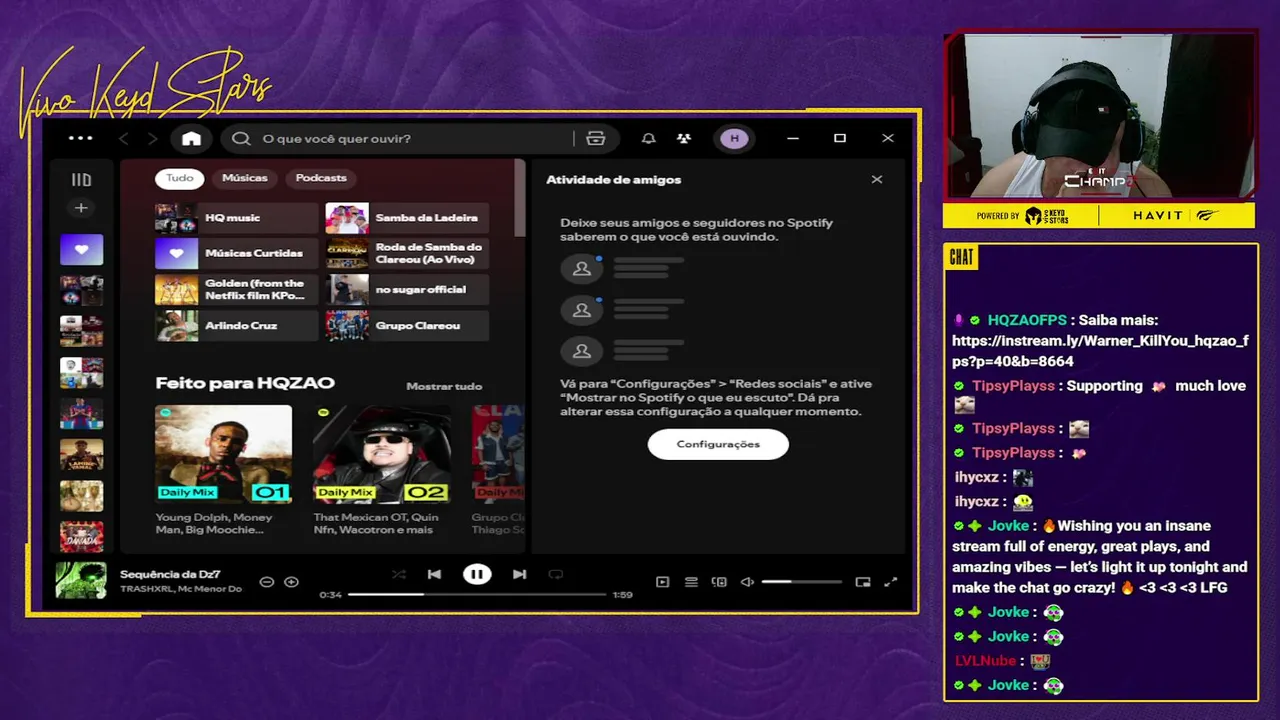Pause the current song
Viewport: 1280px width, 720px height.
[477, 574]
